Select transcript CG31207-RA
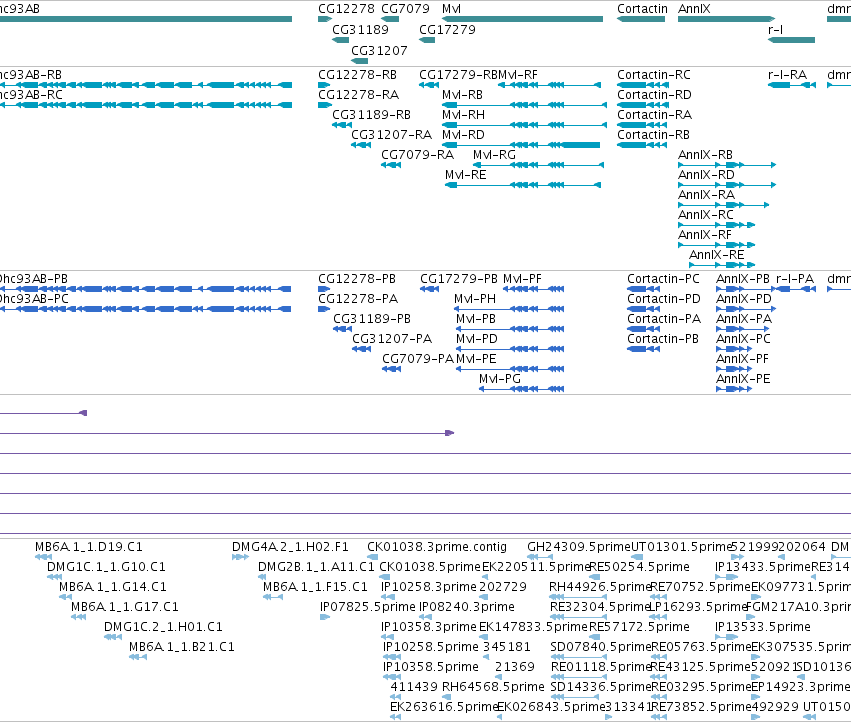851x722 pixels. point(360,145)
